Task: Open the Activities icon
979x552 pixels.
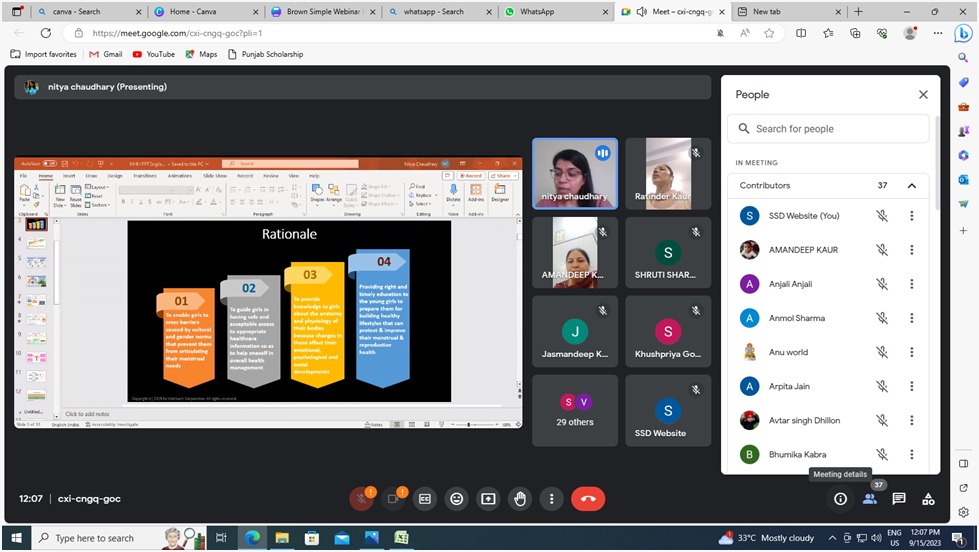Action: click(928, 498)
